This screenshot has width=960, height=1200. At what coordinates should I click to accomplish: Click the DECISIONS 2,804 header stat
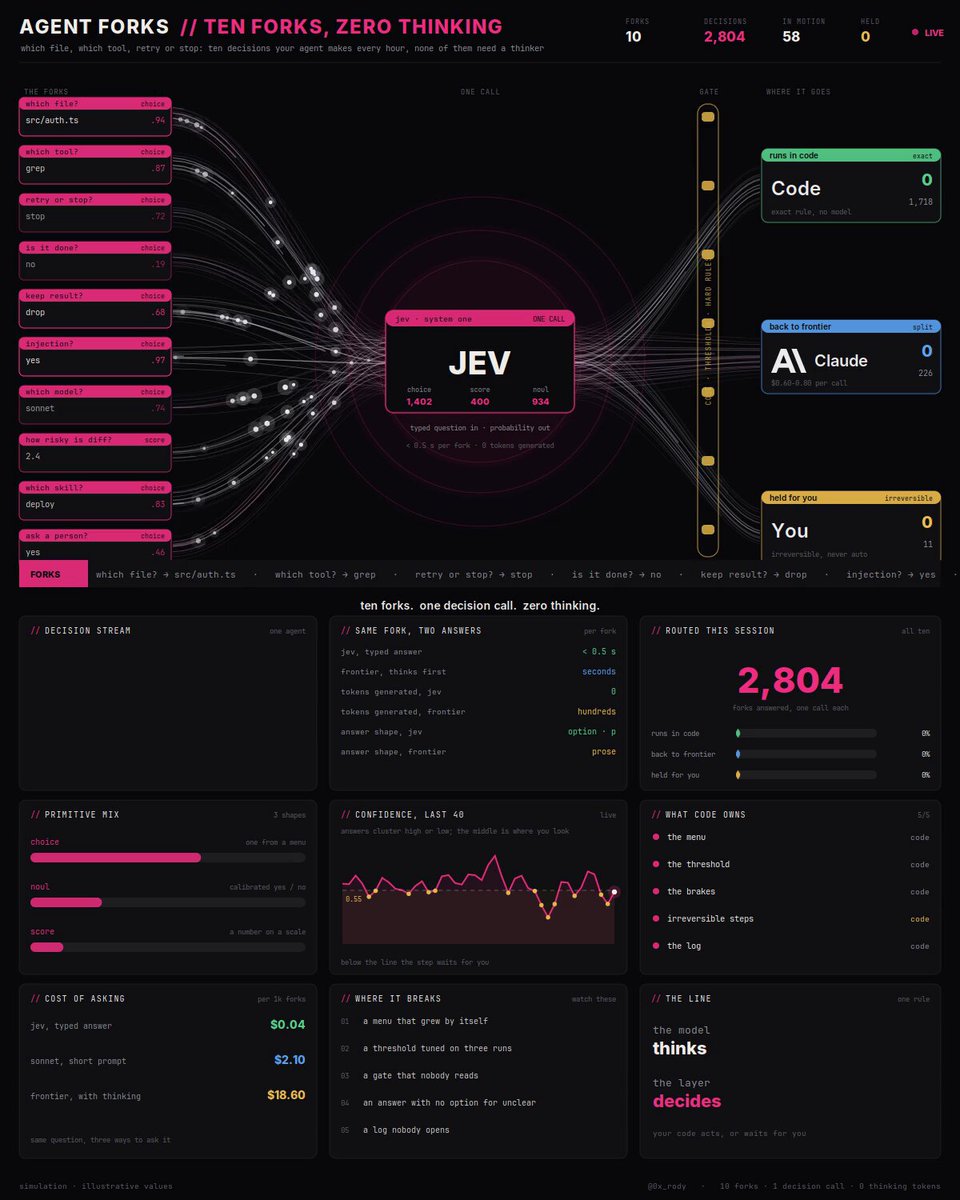[x=725, y=32]
